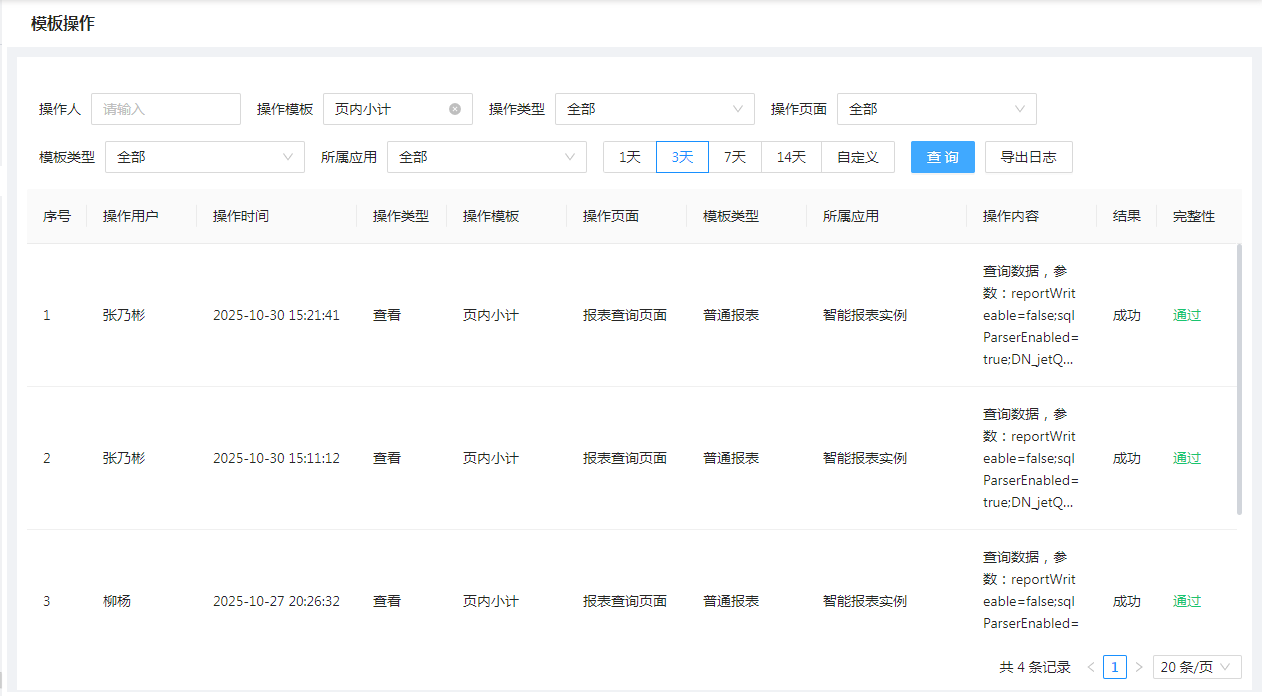Go to next page with right arrow
The image size is (1262, 696).
1139,667
